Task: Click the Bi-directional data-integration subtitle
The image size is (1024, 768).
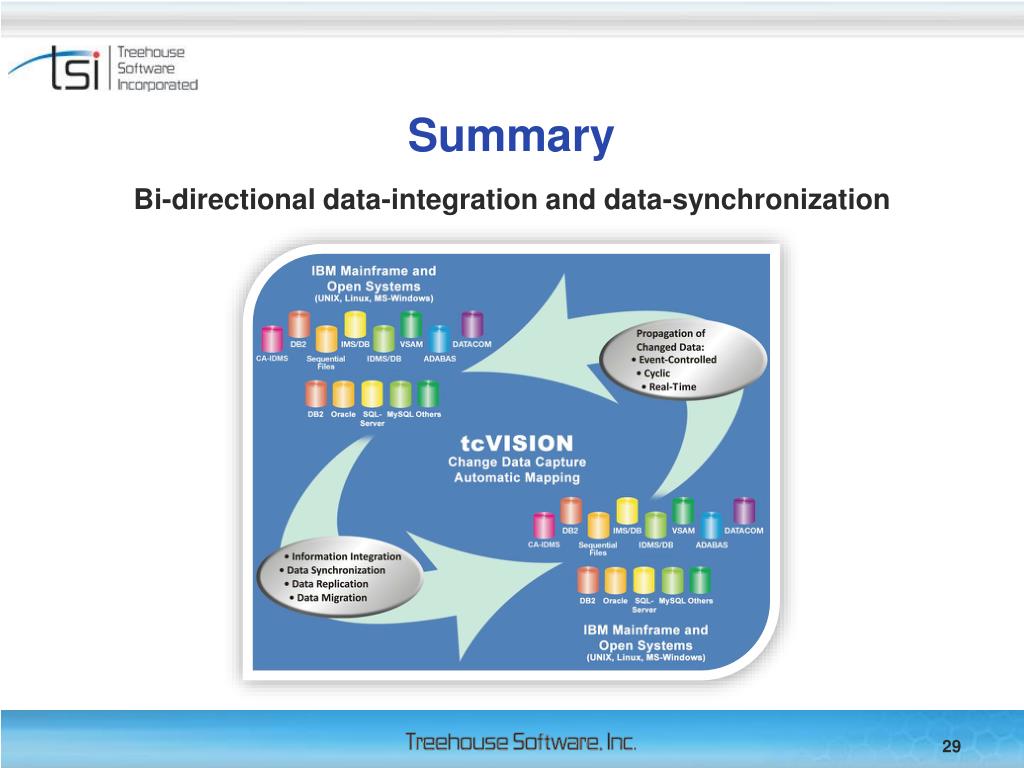Action: (x=511, y=199)
